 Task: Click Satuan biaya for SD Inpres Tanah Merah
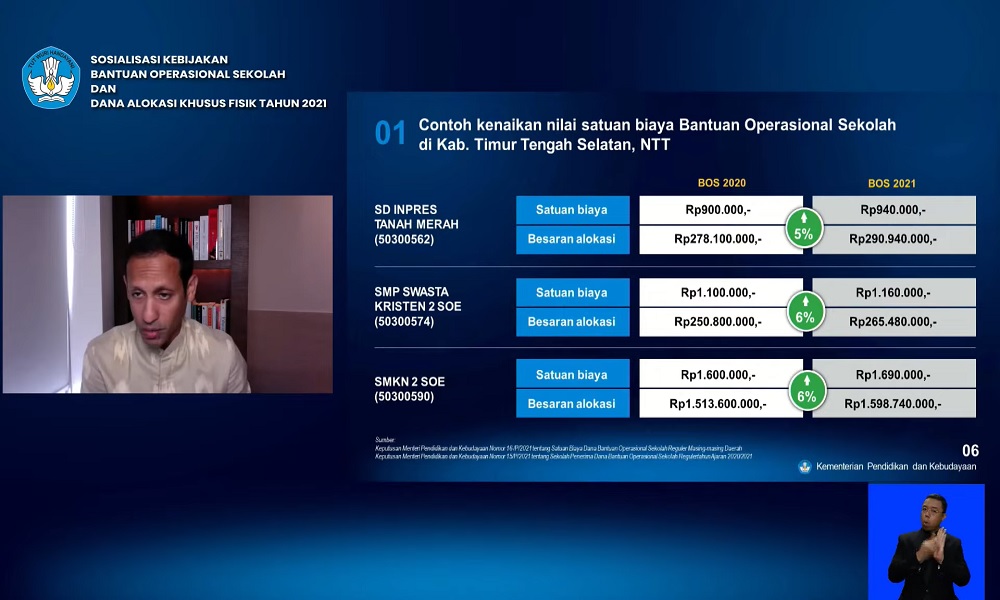coord(572,210)
